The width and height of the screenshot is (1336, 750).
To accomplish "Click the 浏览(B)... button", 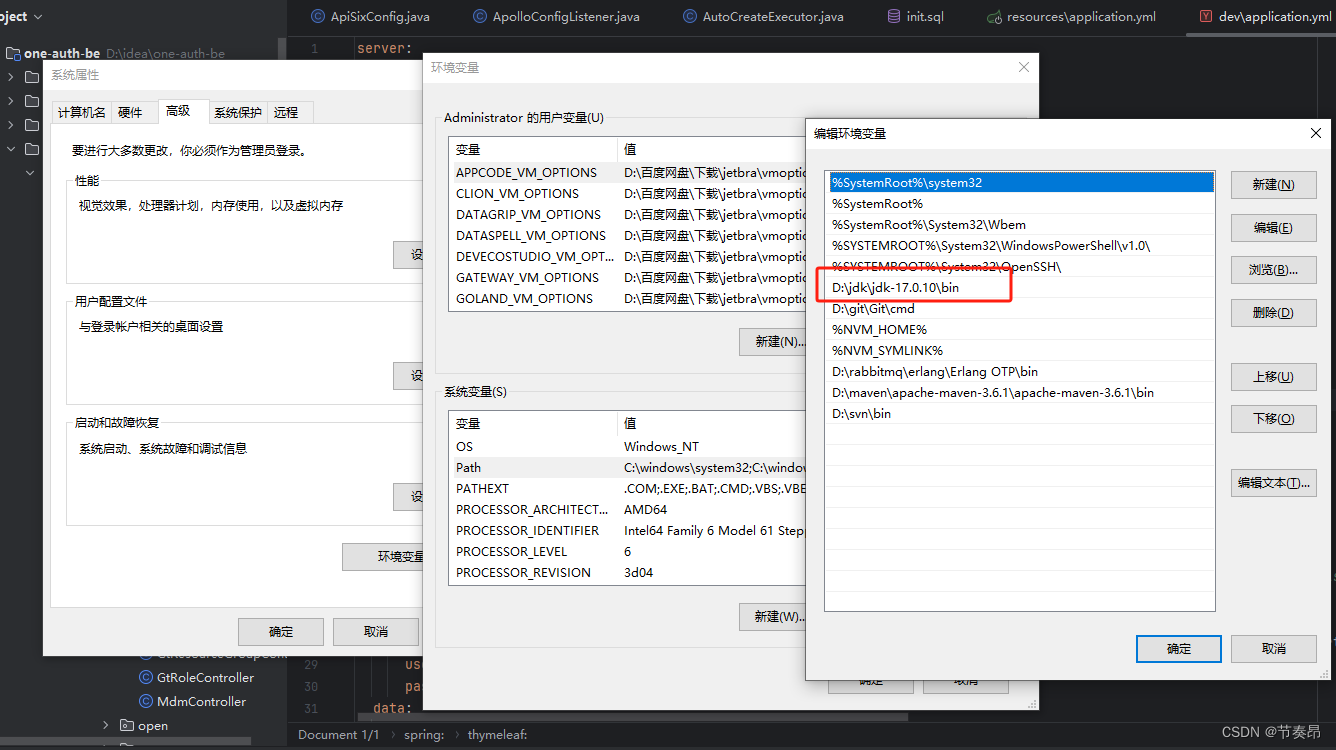I will (1273, 269).
